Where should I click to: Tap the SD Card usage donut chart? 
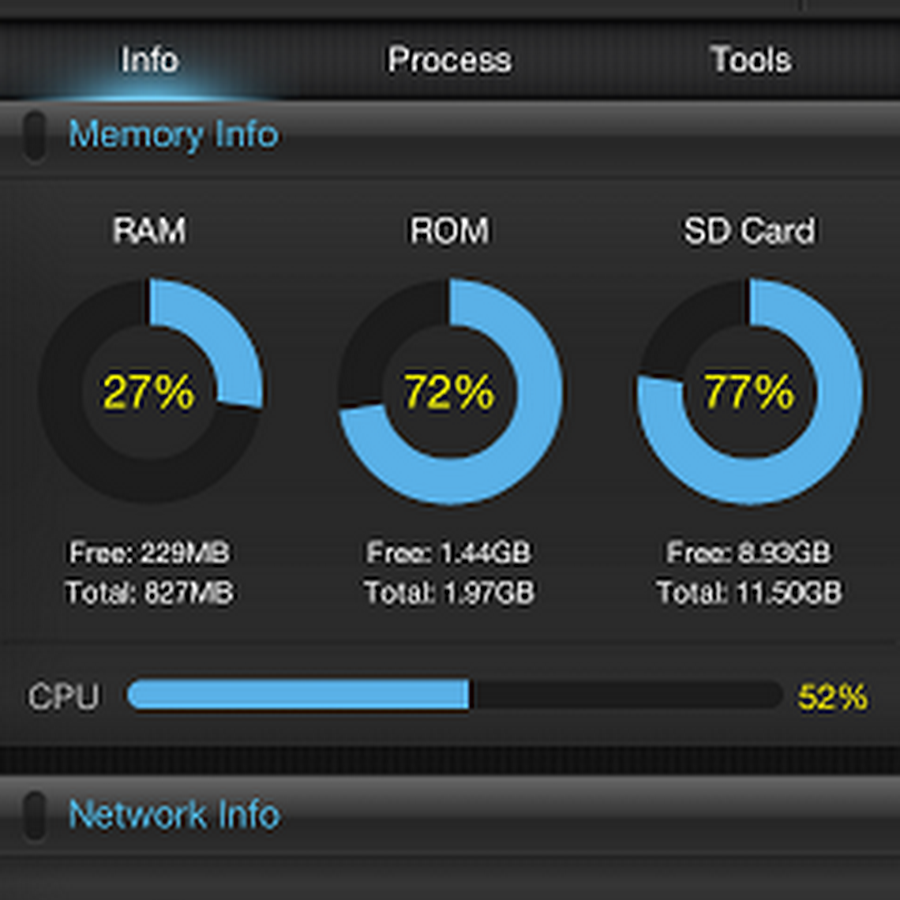point(750,391)
